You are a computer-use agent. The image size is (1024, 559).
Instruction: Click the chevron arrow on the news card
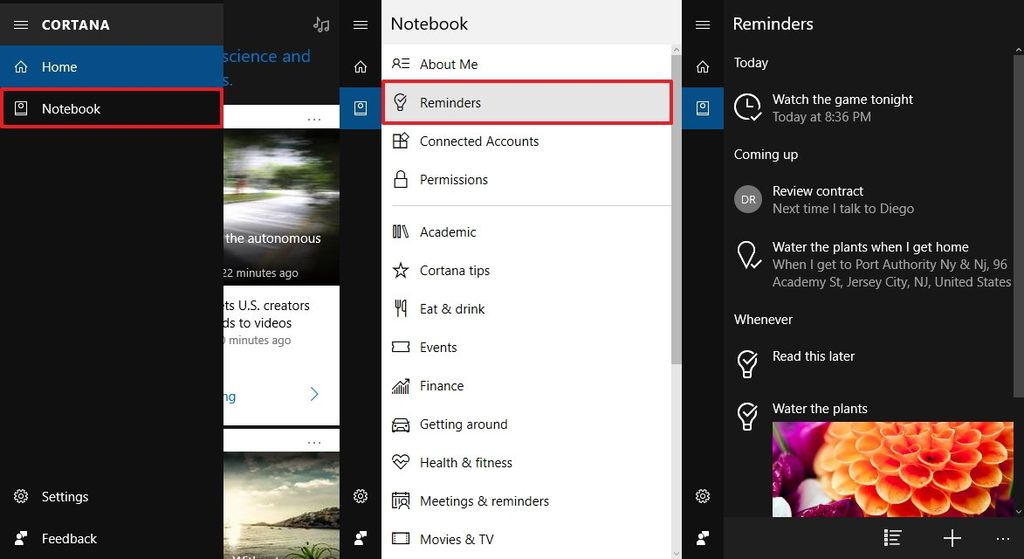coord(314,394)
